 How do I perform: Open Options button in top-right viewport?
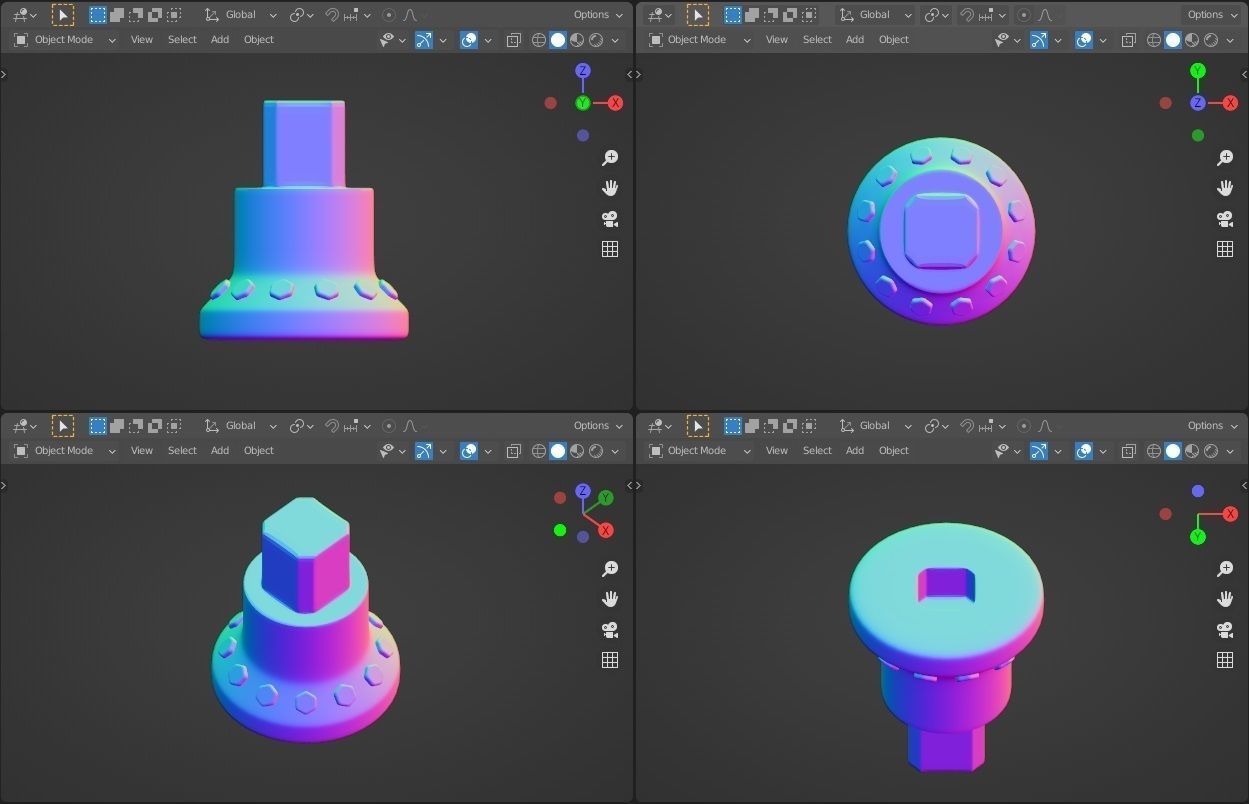coord(1212,15)
